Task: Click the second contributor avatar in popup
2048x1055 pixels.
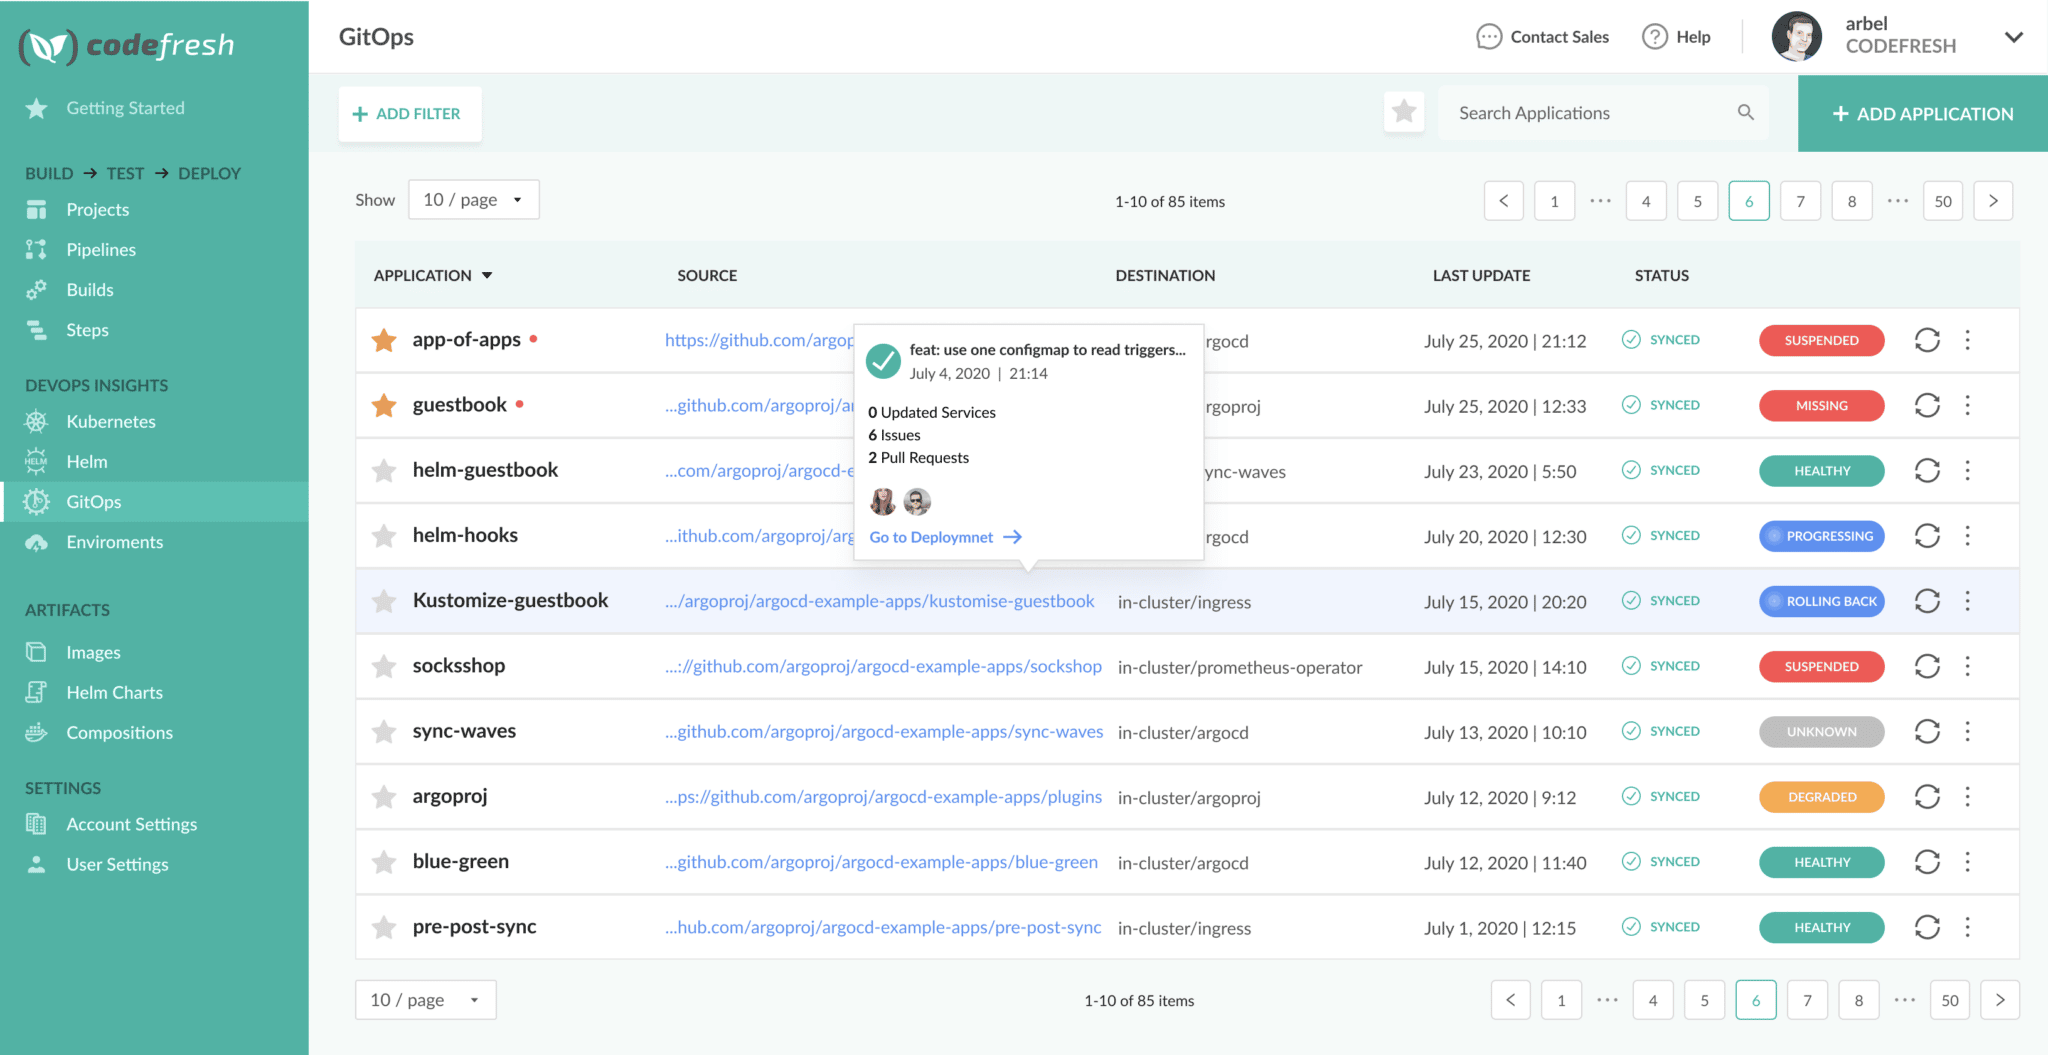Action: pyautogui.click(x=917, y=501)
